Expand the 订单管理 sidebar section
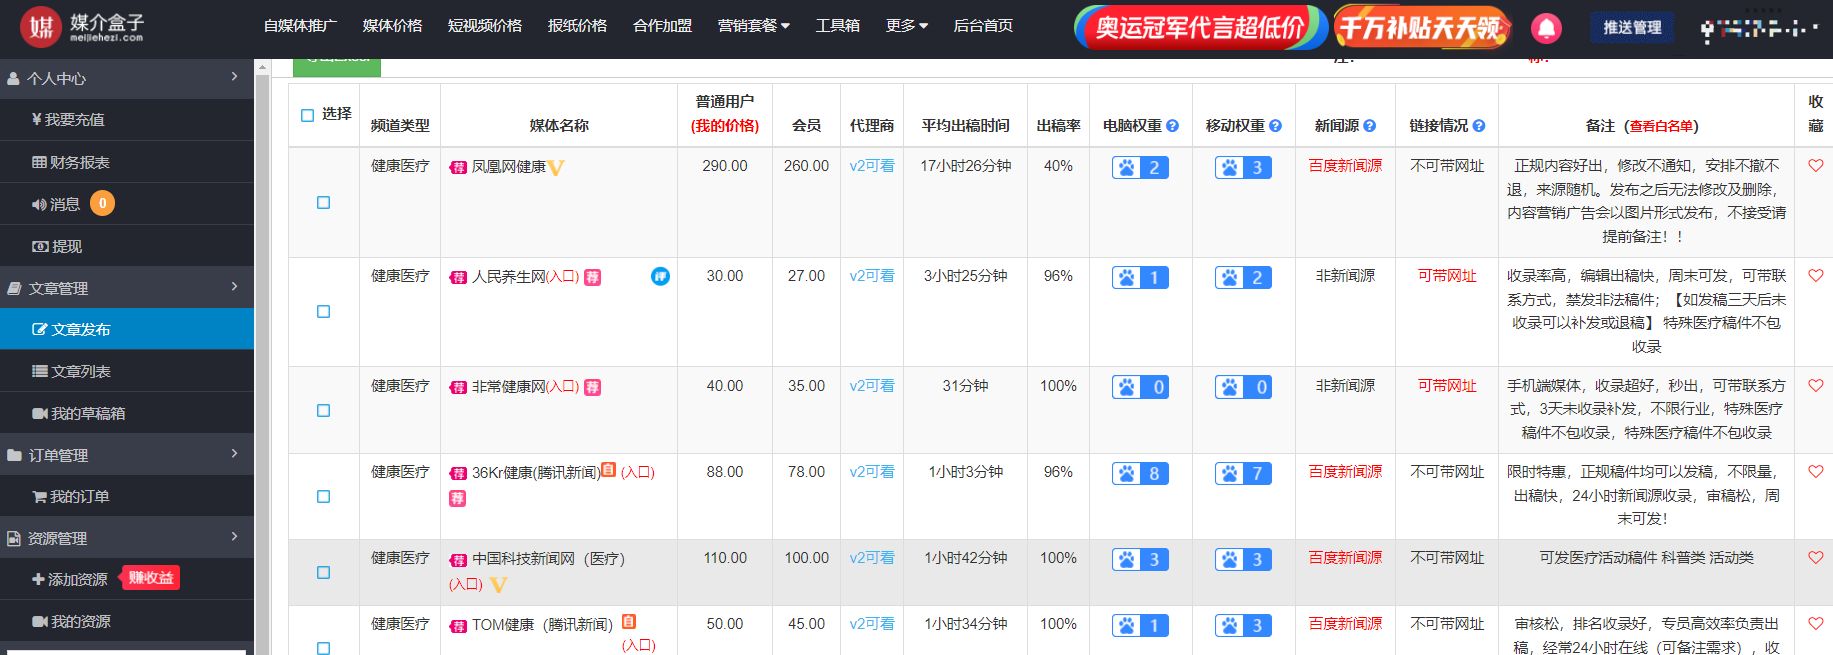The image size is (1833, 655). click(x=127, y=455)
